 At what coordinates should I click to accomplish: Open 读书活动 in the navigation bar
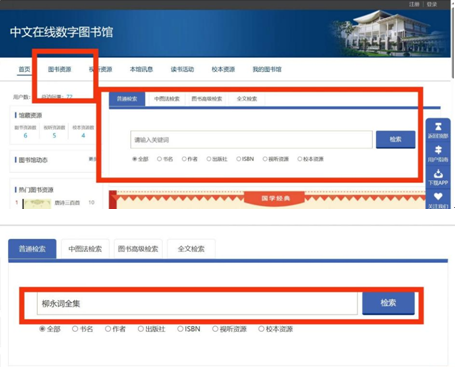point(182,69)
